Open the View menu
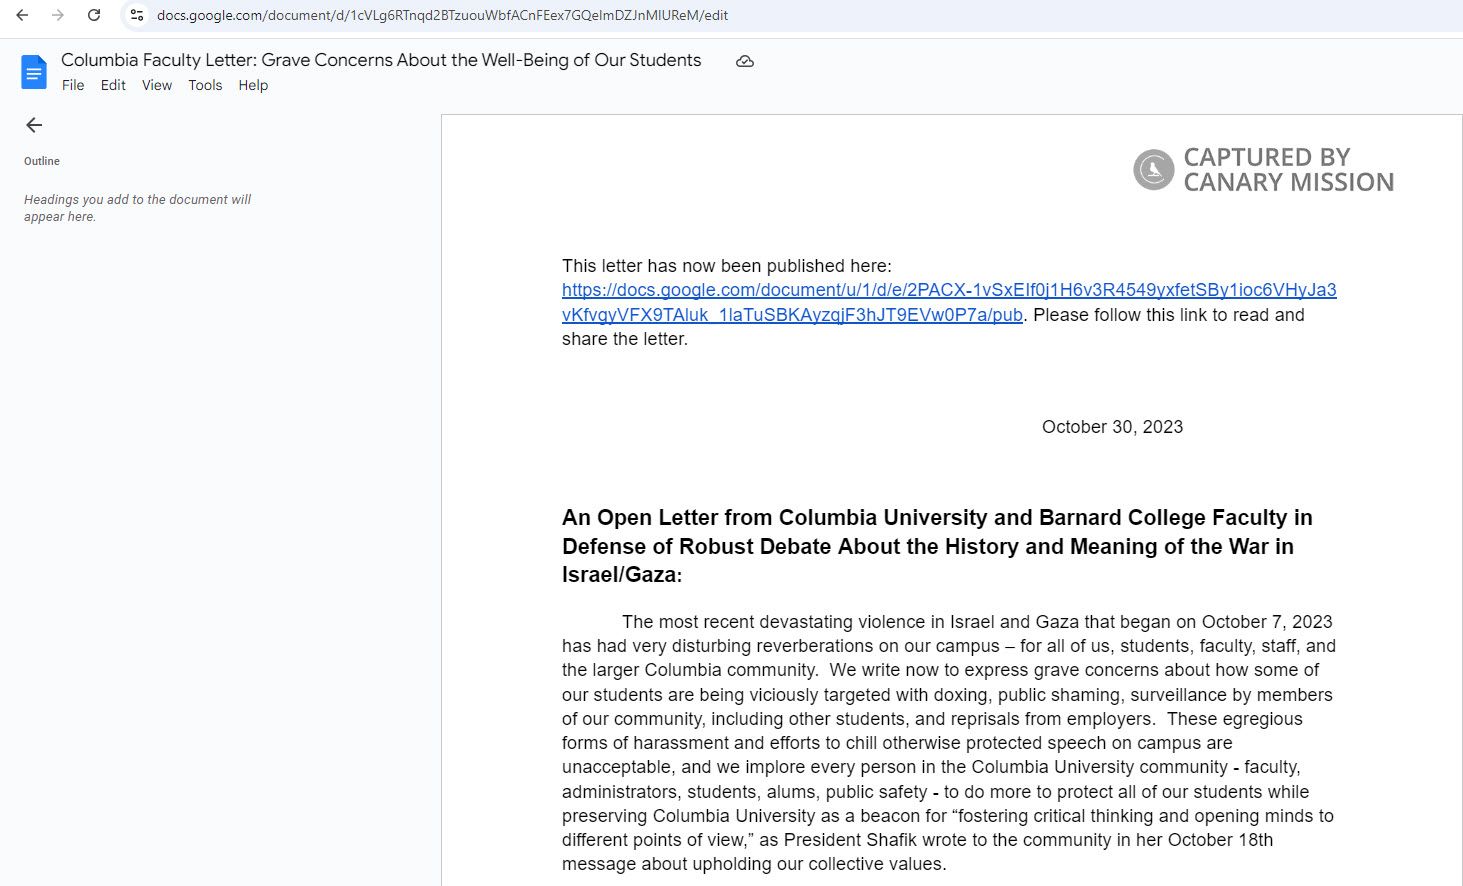The width and height of the screenshot is (1463, 886). point(157,85)
